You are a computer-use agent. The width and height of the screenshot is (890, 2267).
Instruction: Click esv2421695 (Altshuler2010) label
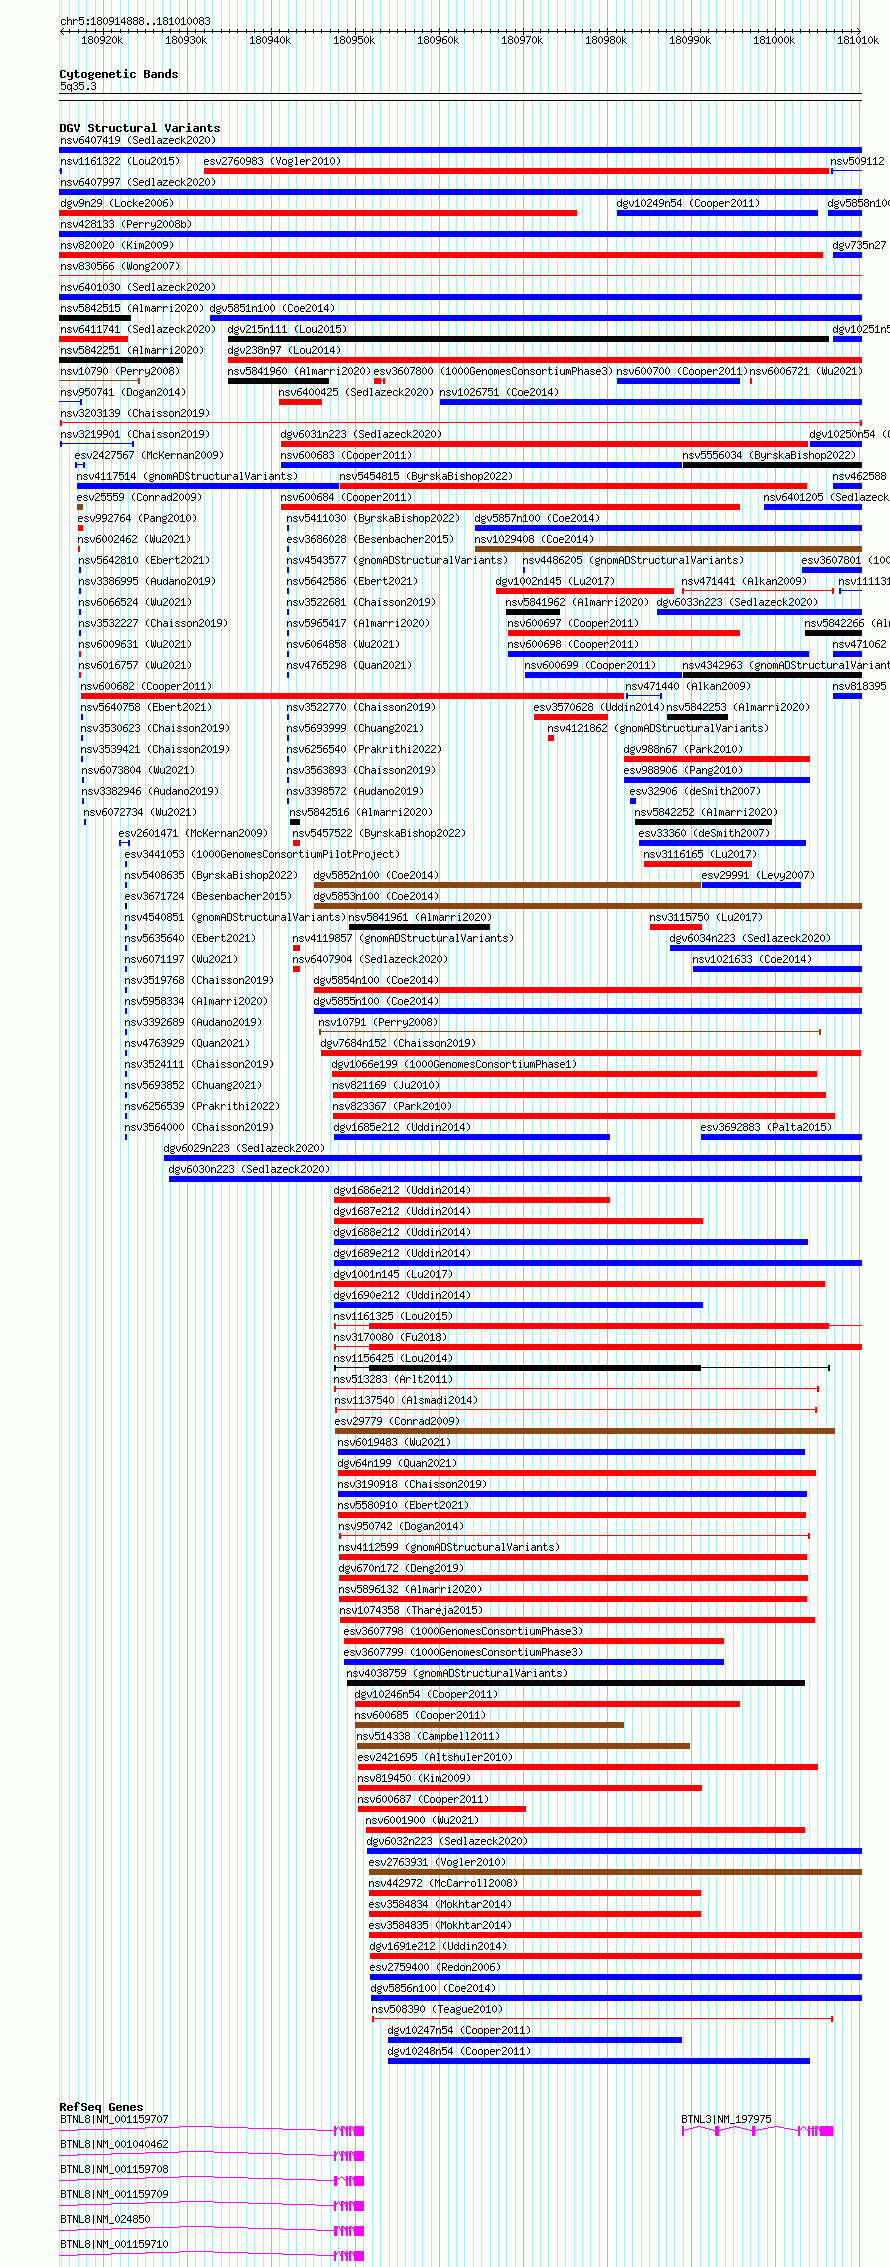435,1757
